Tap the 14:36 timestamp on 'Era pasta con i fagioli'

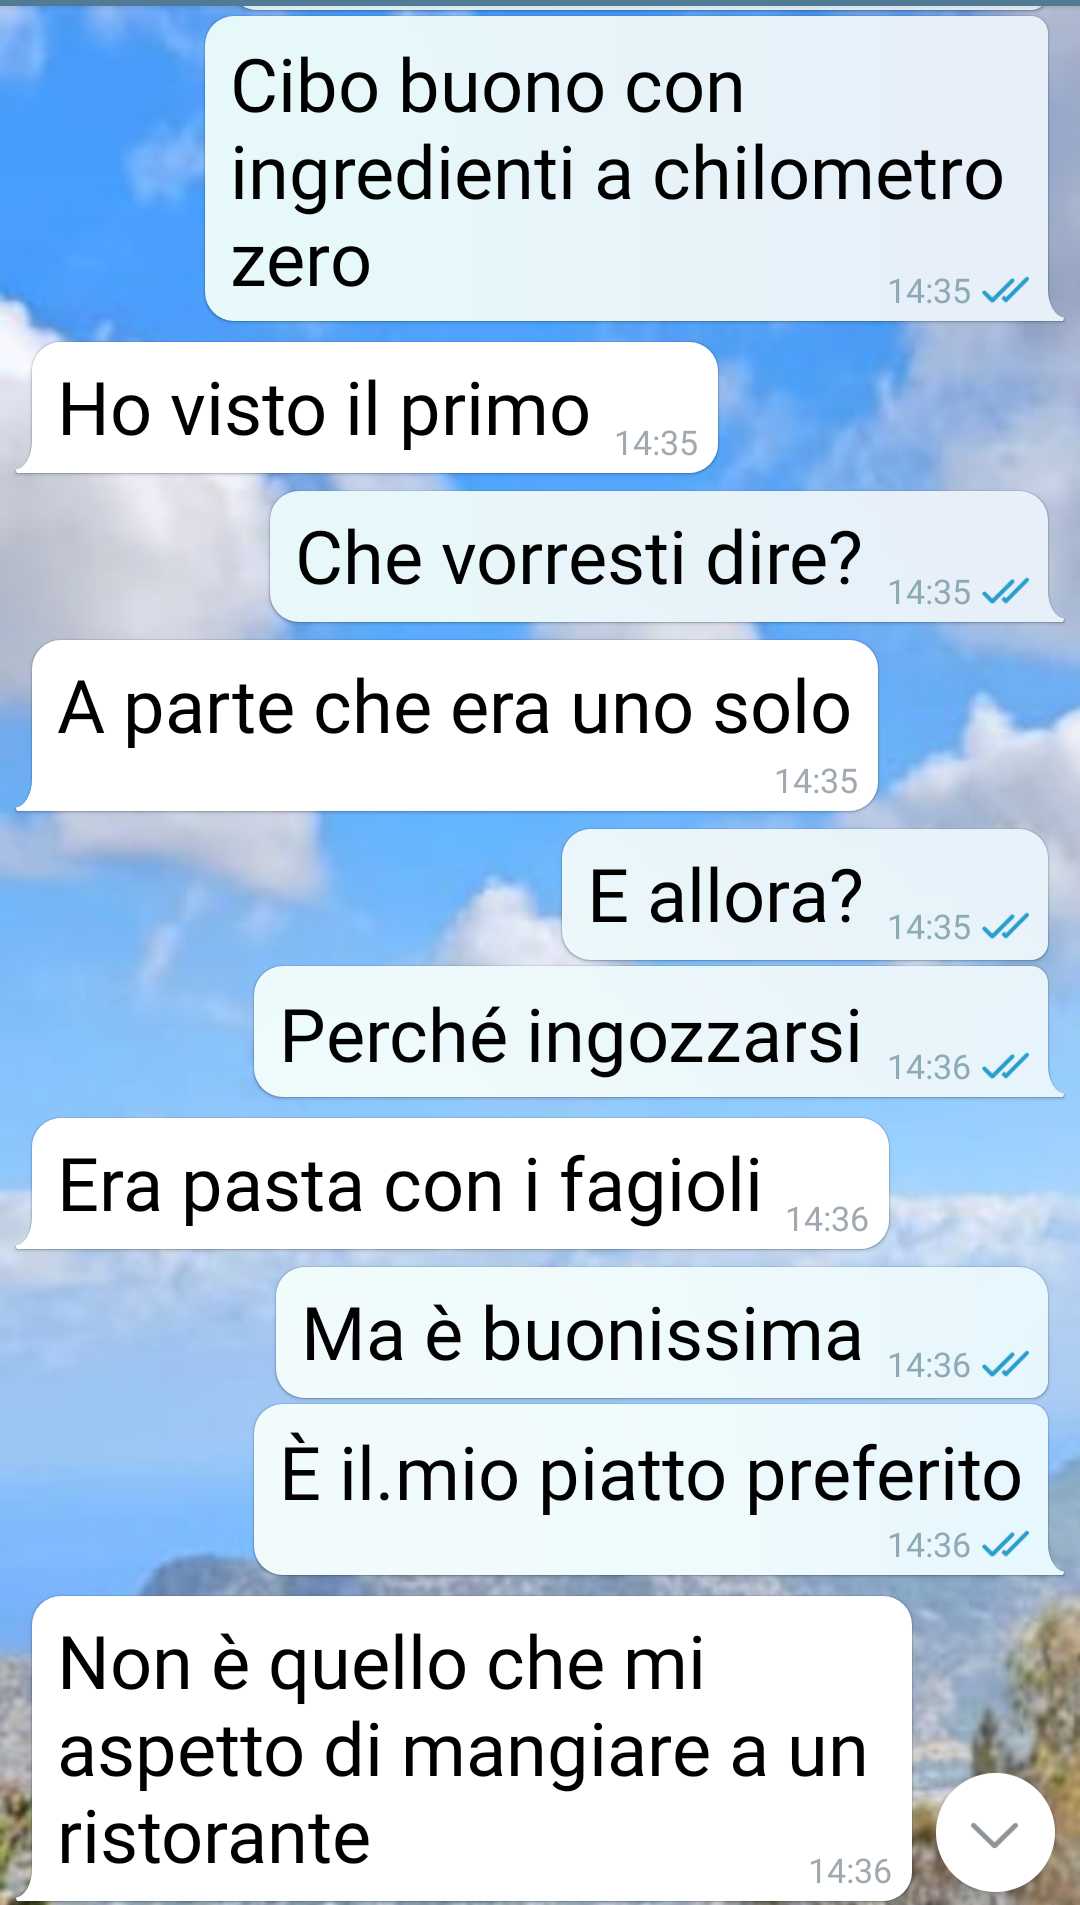point(827,1219)
